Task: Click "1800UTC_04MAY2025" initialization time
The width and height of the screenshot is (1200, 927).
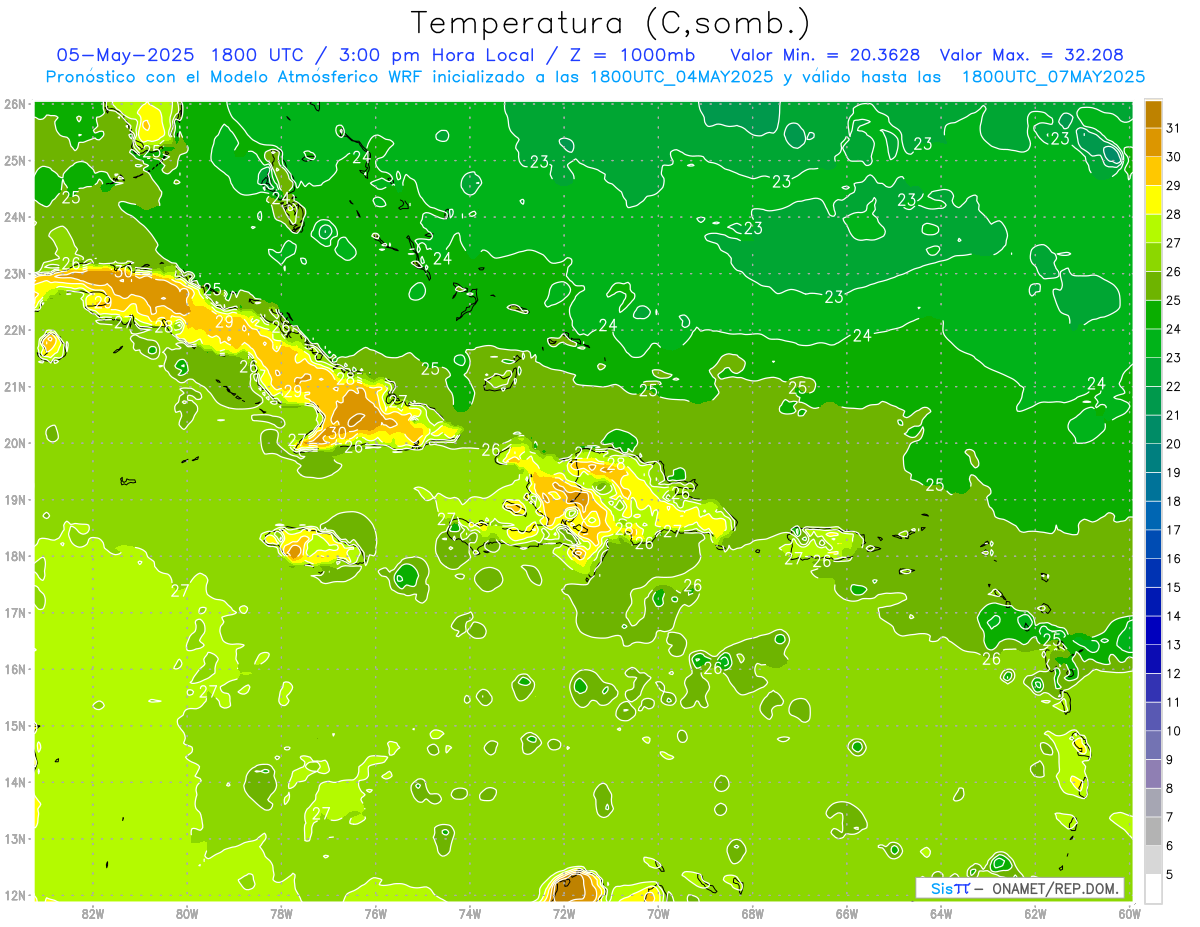Action: click(x=682, y=77)
